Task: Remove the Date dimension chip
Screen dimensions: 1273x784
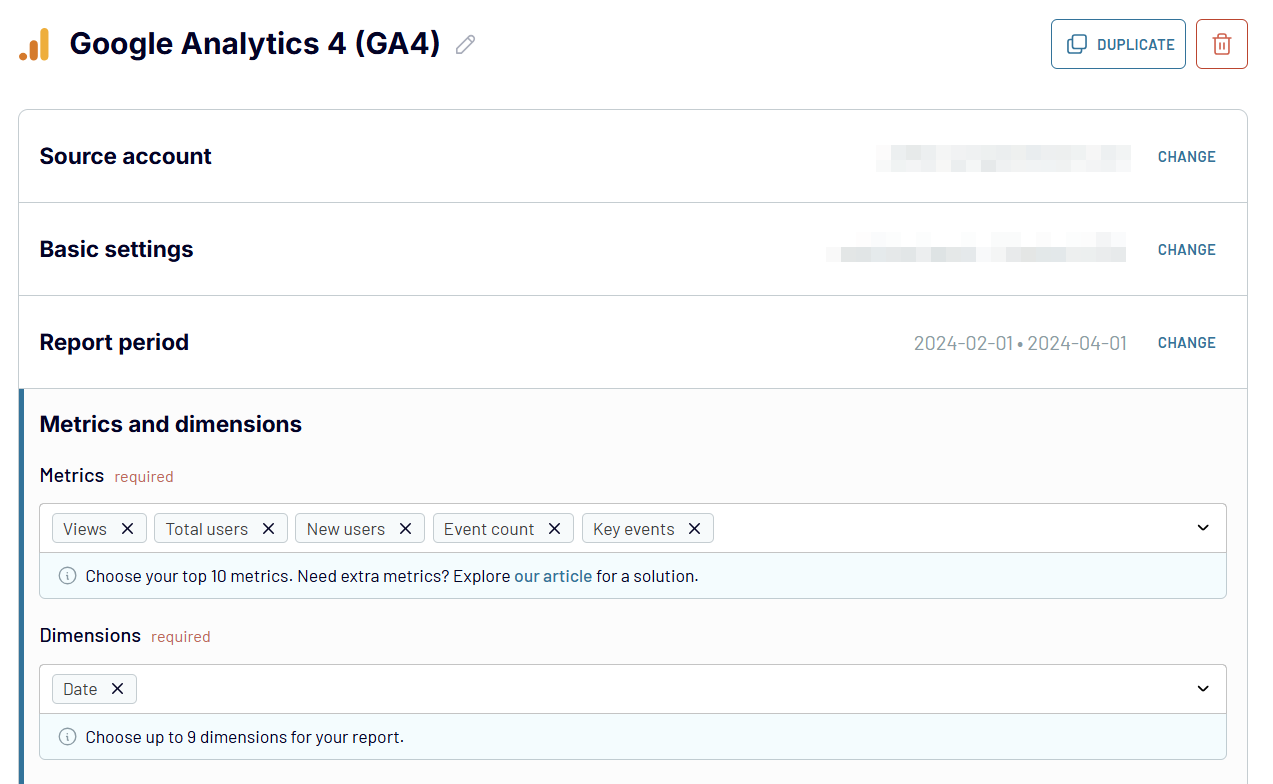Action: 117,688
